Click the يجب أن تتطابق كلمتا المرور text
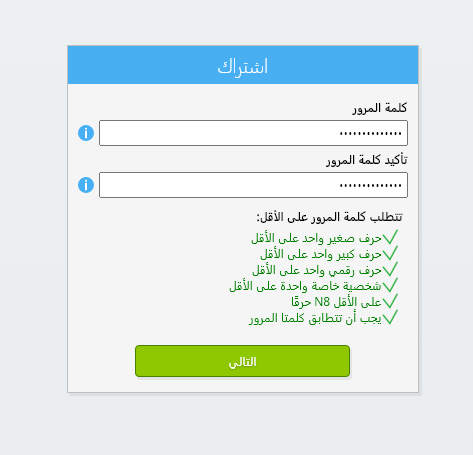473x455 pixels. point(315,318)
